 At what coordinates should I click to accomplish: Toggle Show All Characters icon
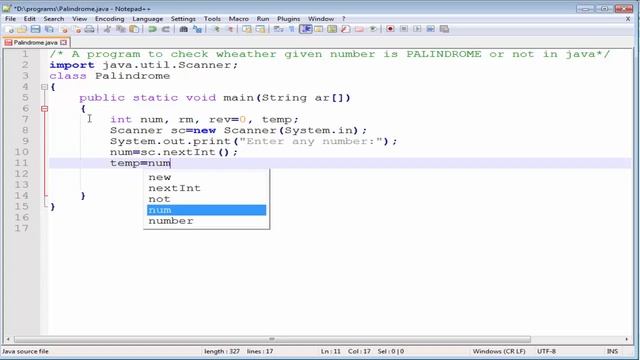pos(292,29)
